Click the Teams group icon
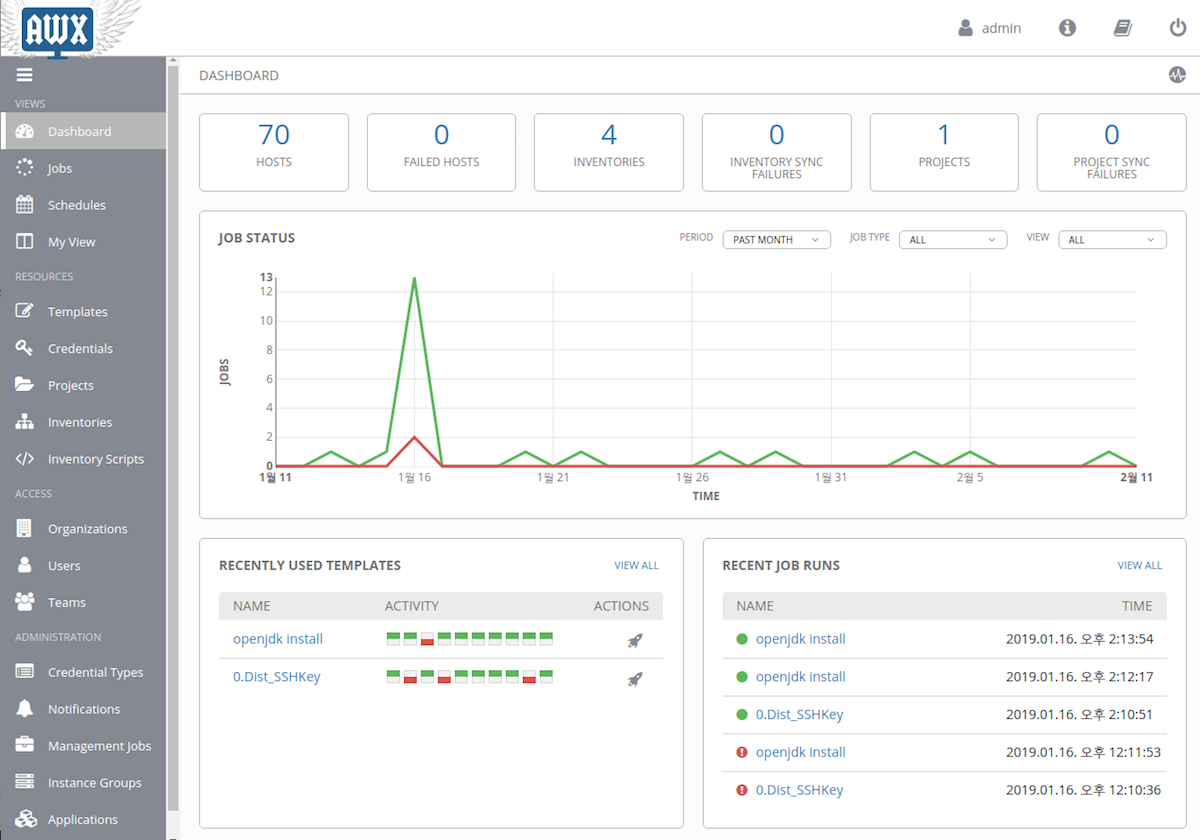 tap(26, 602)
